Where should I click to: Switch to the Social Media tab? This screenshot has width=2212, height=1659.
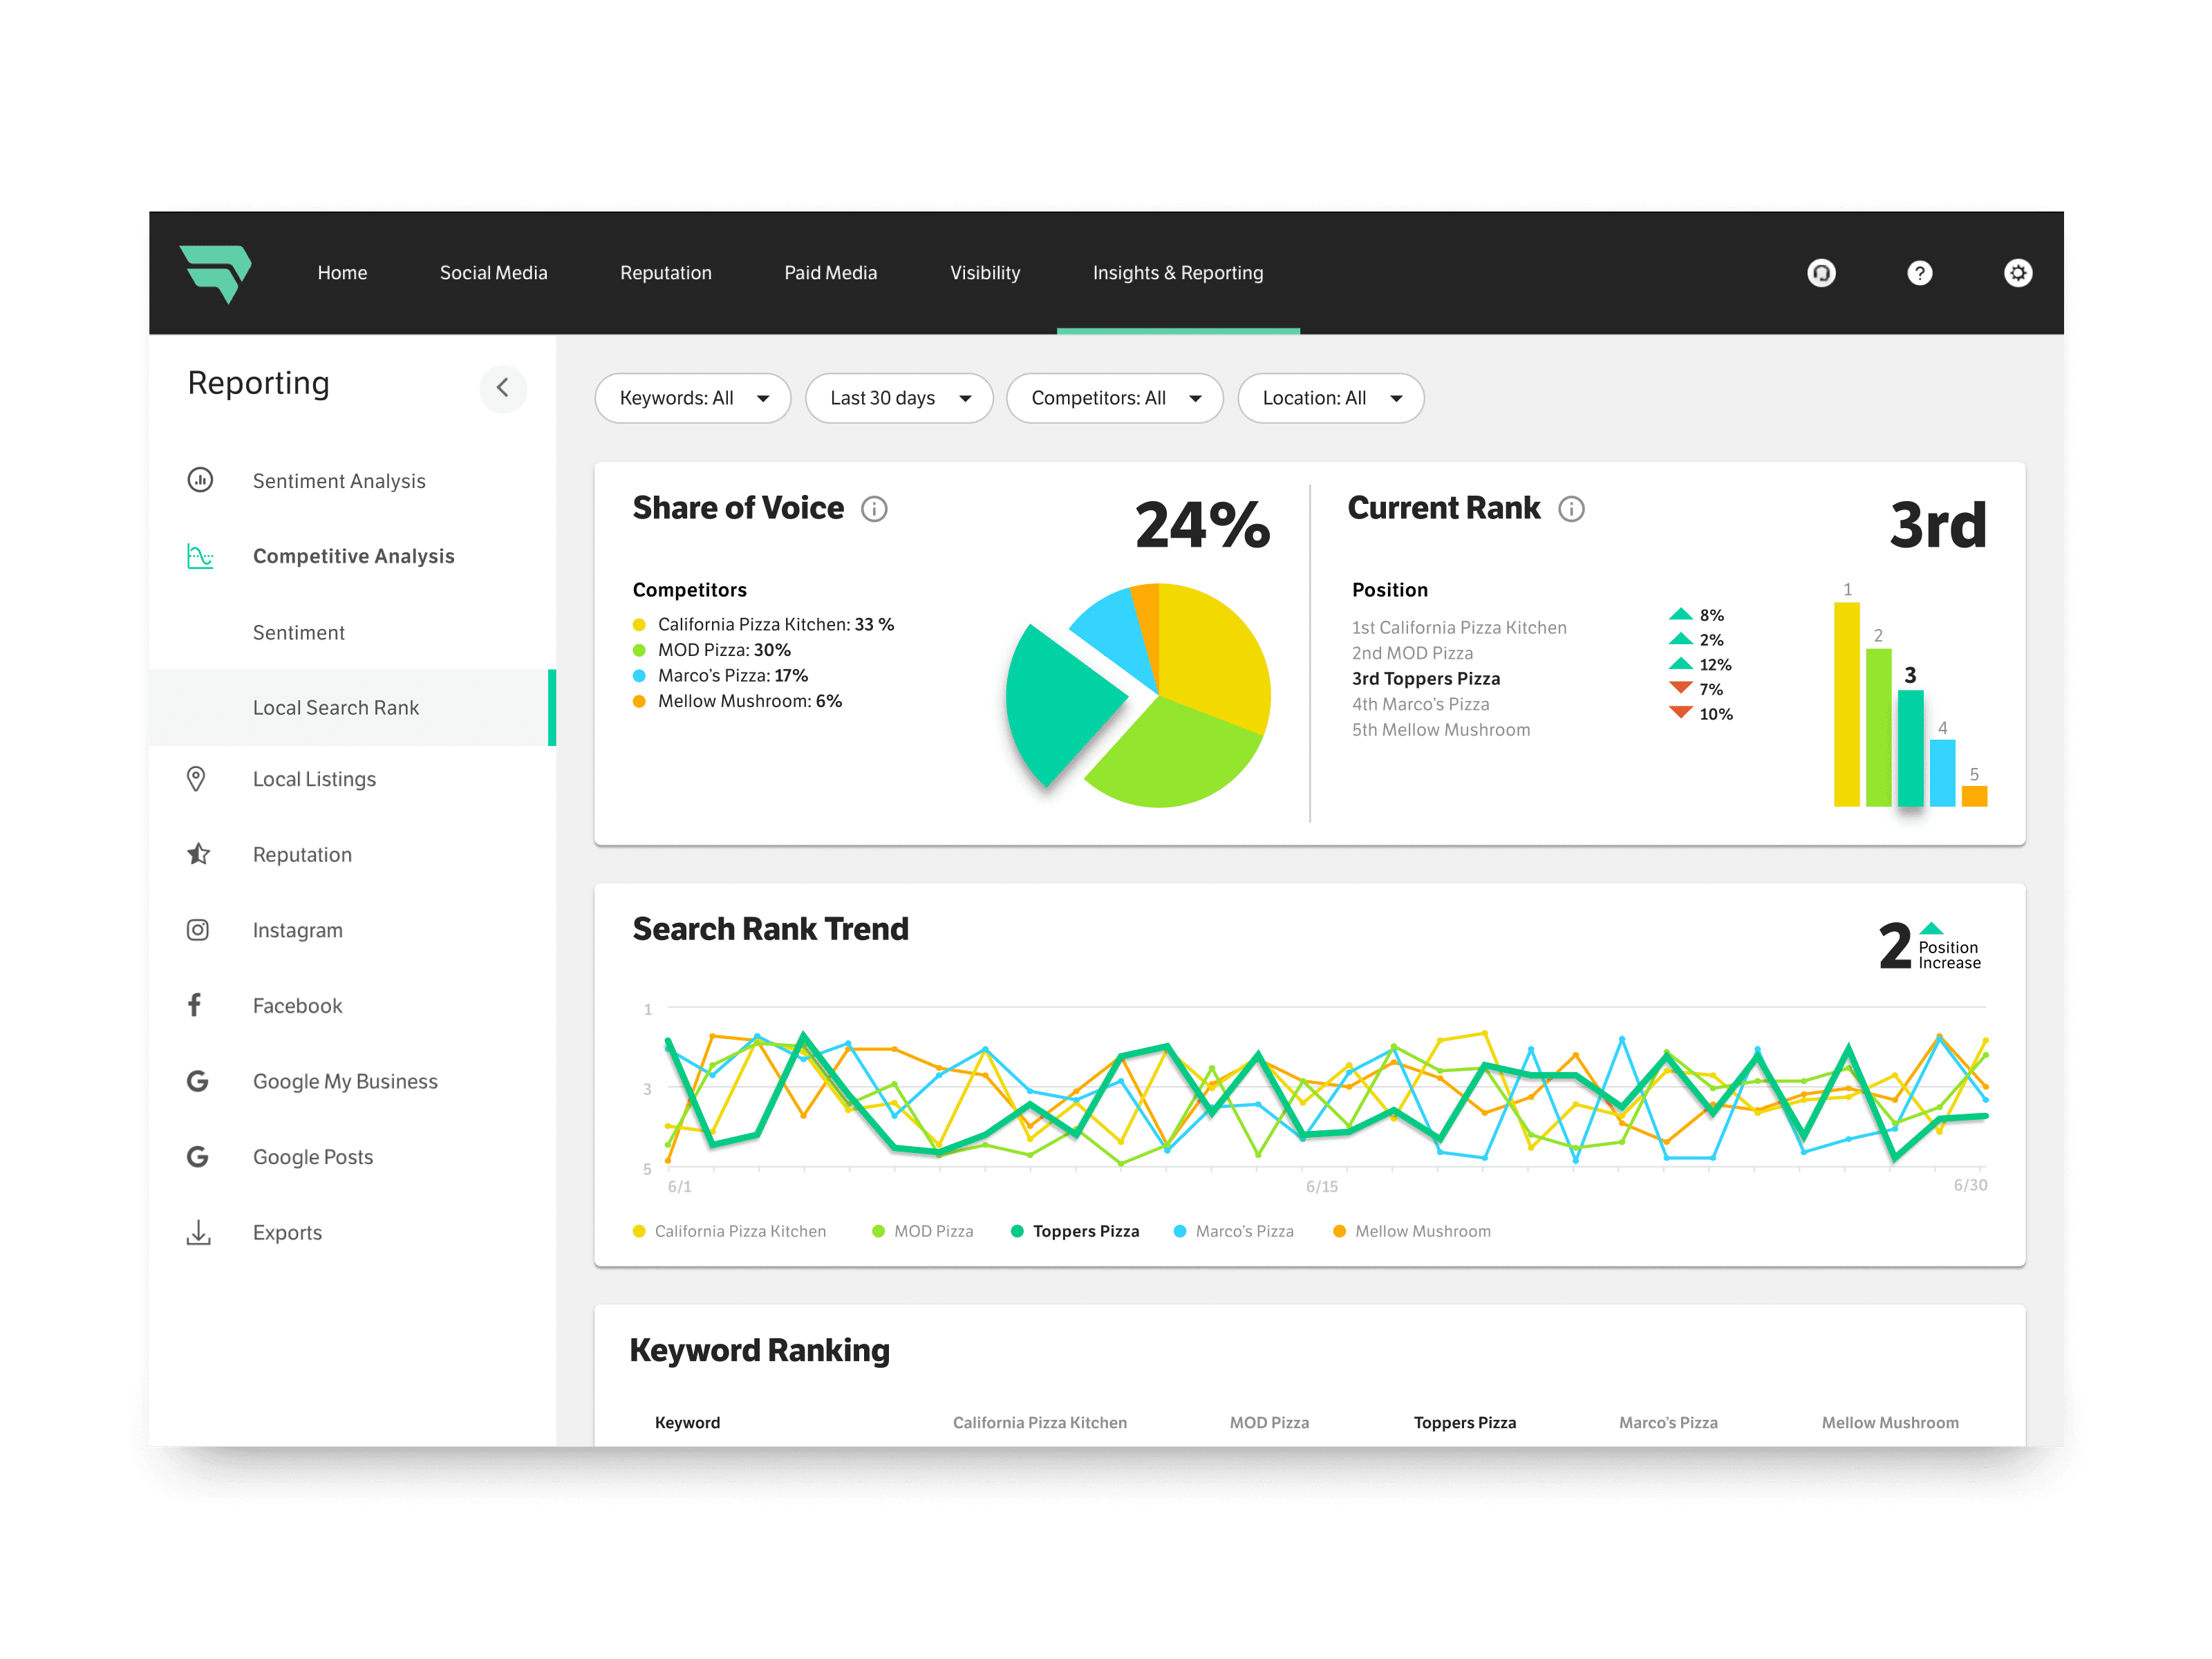coord(494,273)
